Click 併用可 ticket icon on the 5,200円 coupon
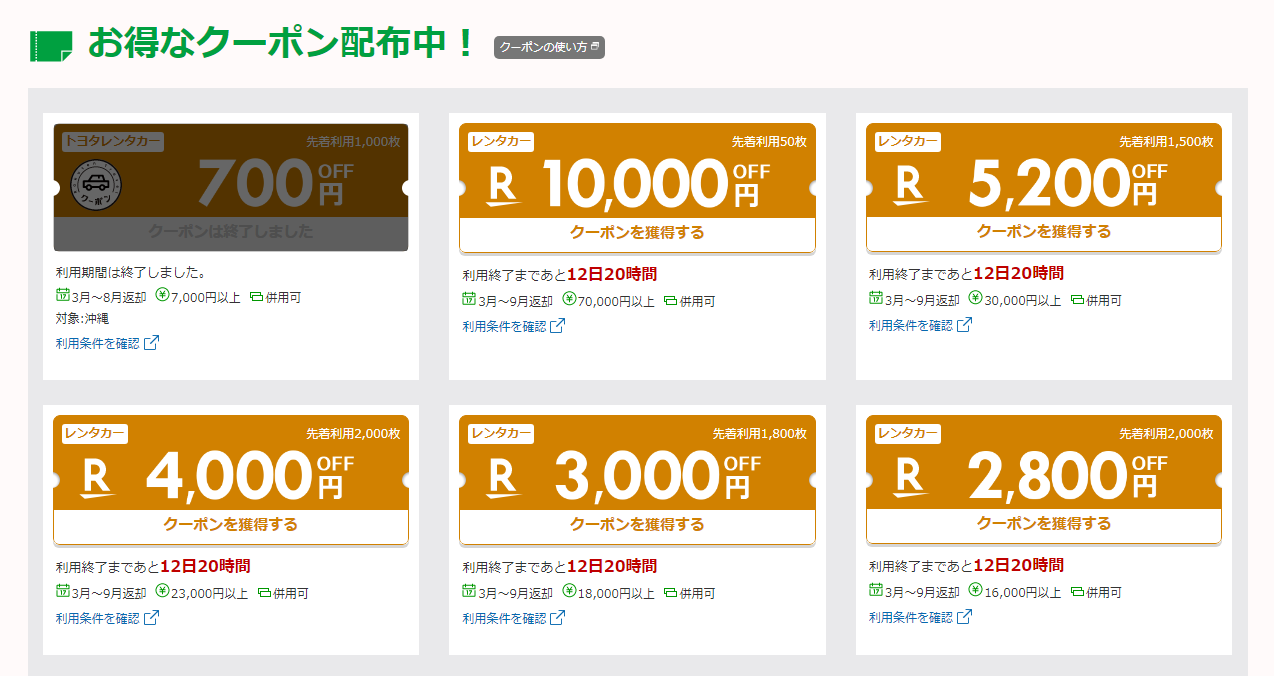 click(x=1077, y=299)
